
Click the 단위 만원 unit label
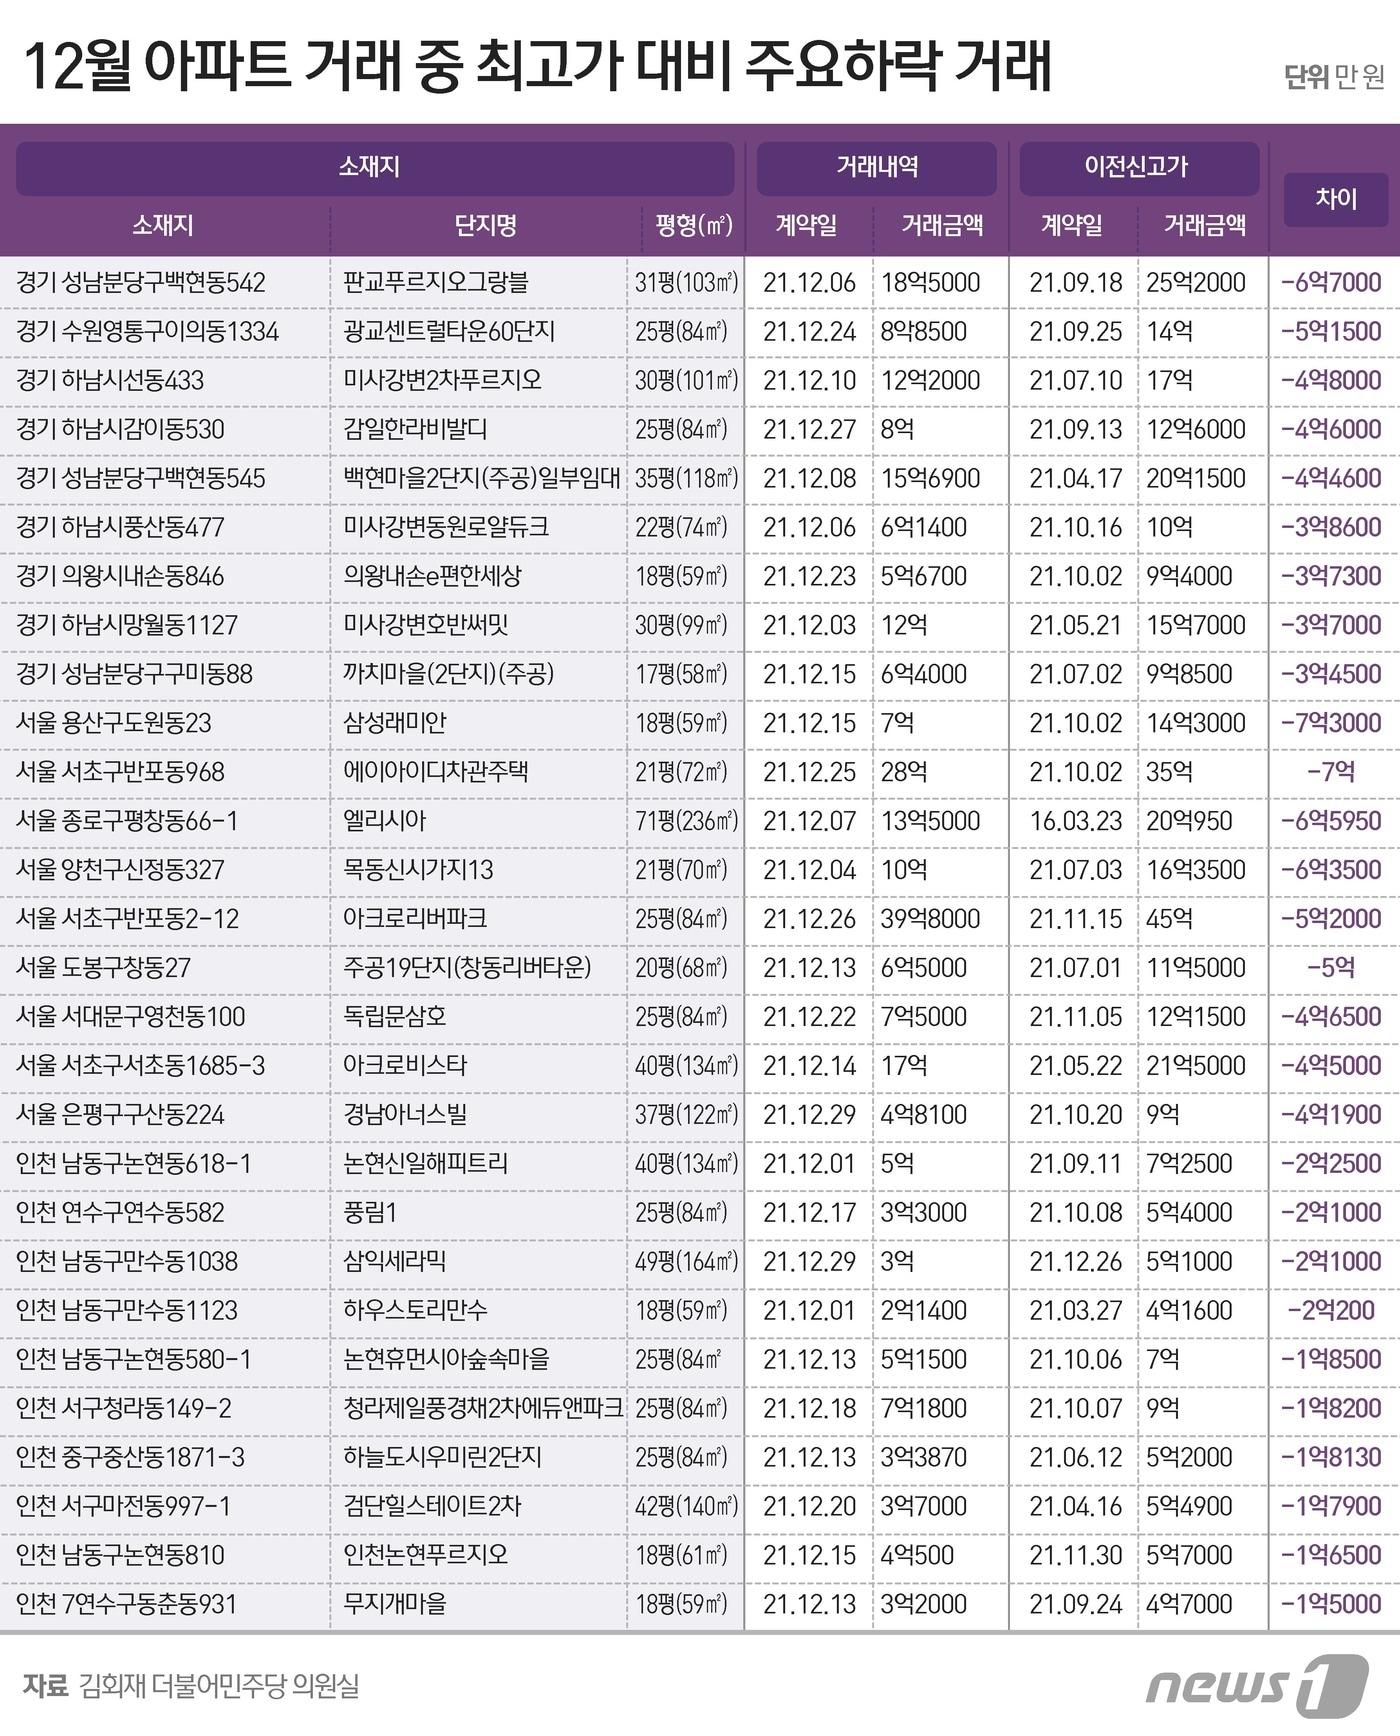pyautogui.click(x=1334, y=77)
